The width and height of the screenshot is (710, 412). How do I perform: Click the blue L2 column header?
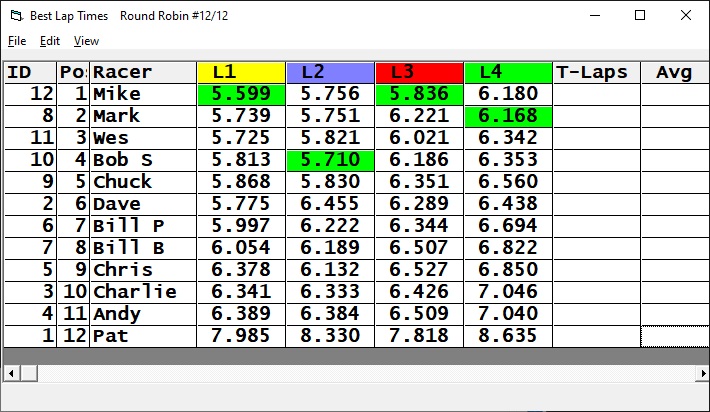330,72
